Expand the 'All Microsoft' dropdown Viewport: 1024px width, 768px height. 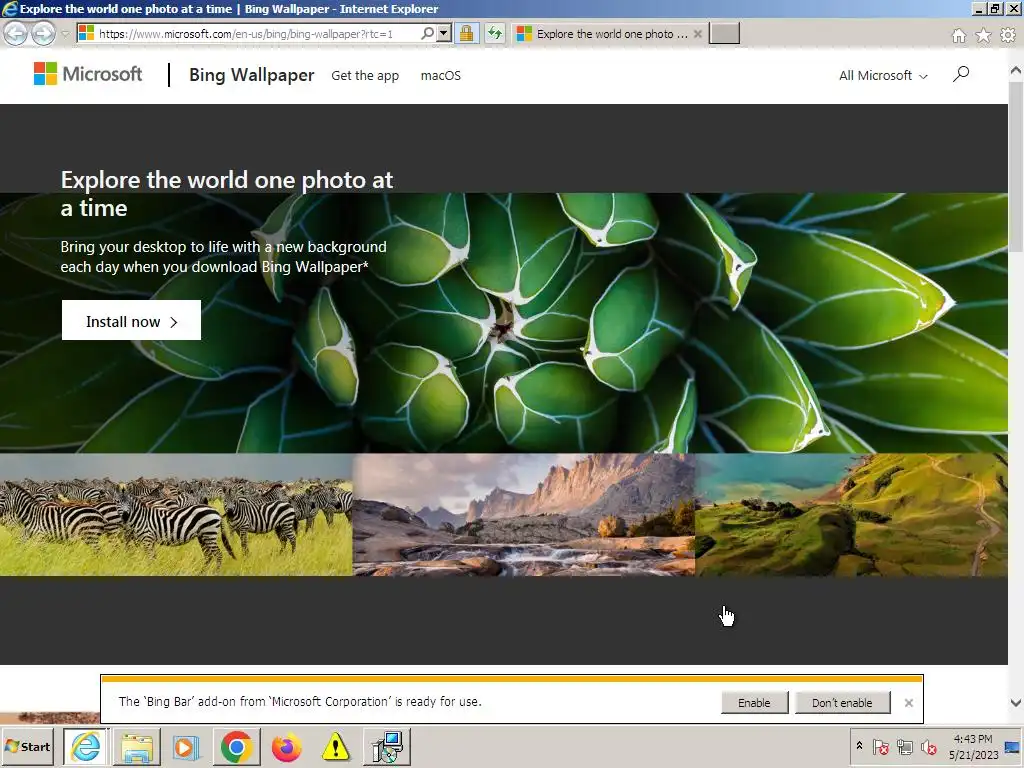pos(883,76)
